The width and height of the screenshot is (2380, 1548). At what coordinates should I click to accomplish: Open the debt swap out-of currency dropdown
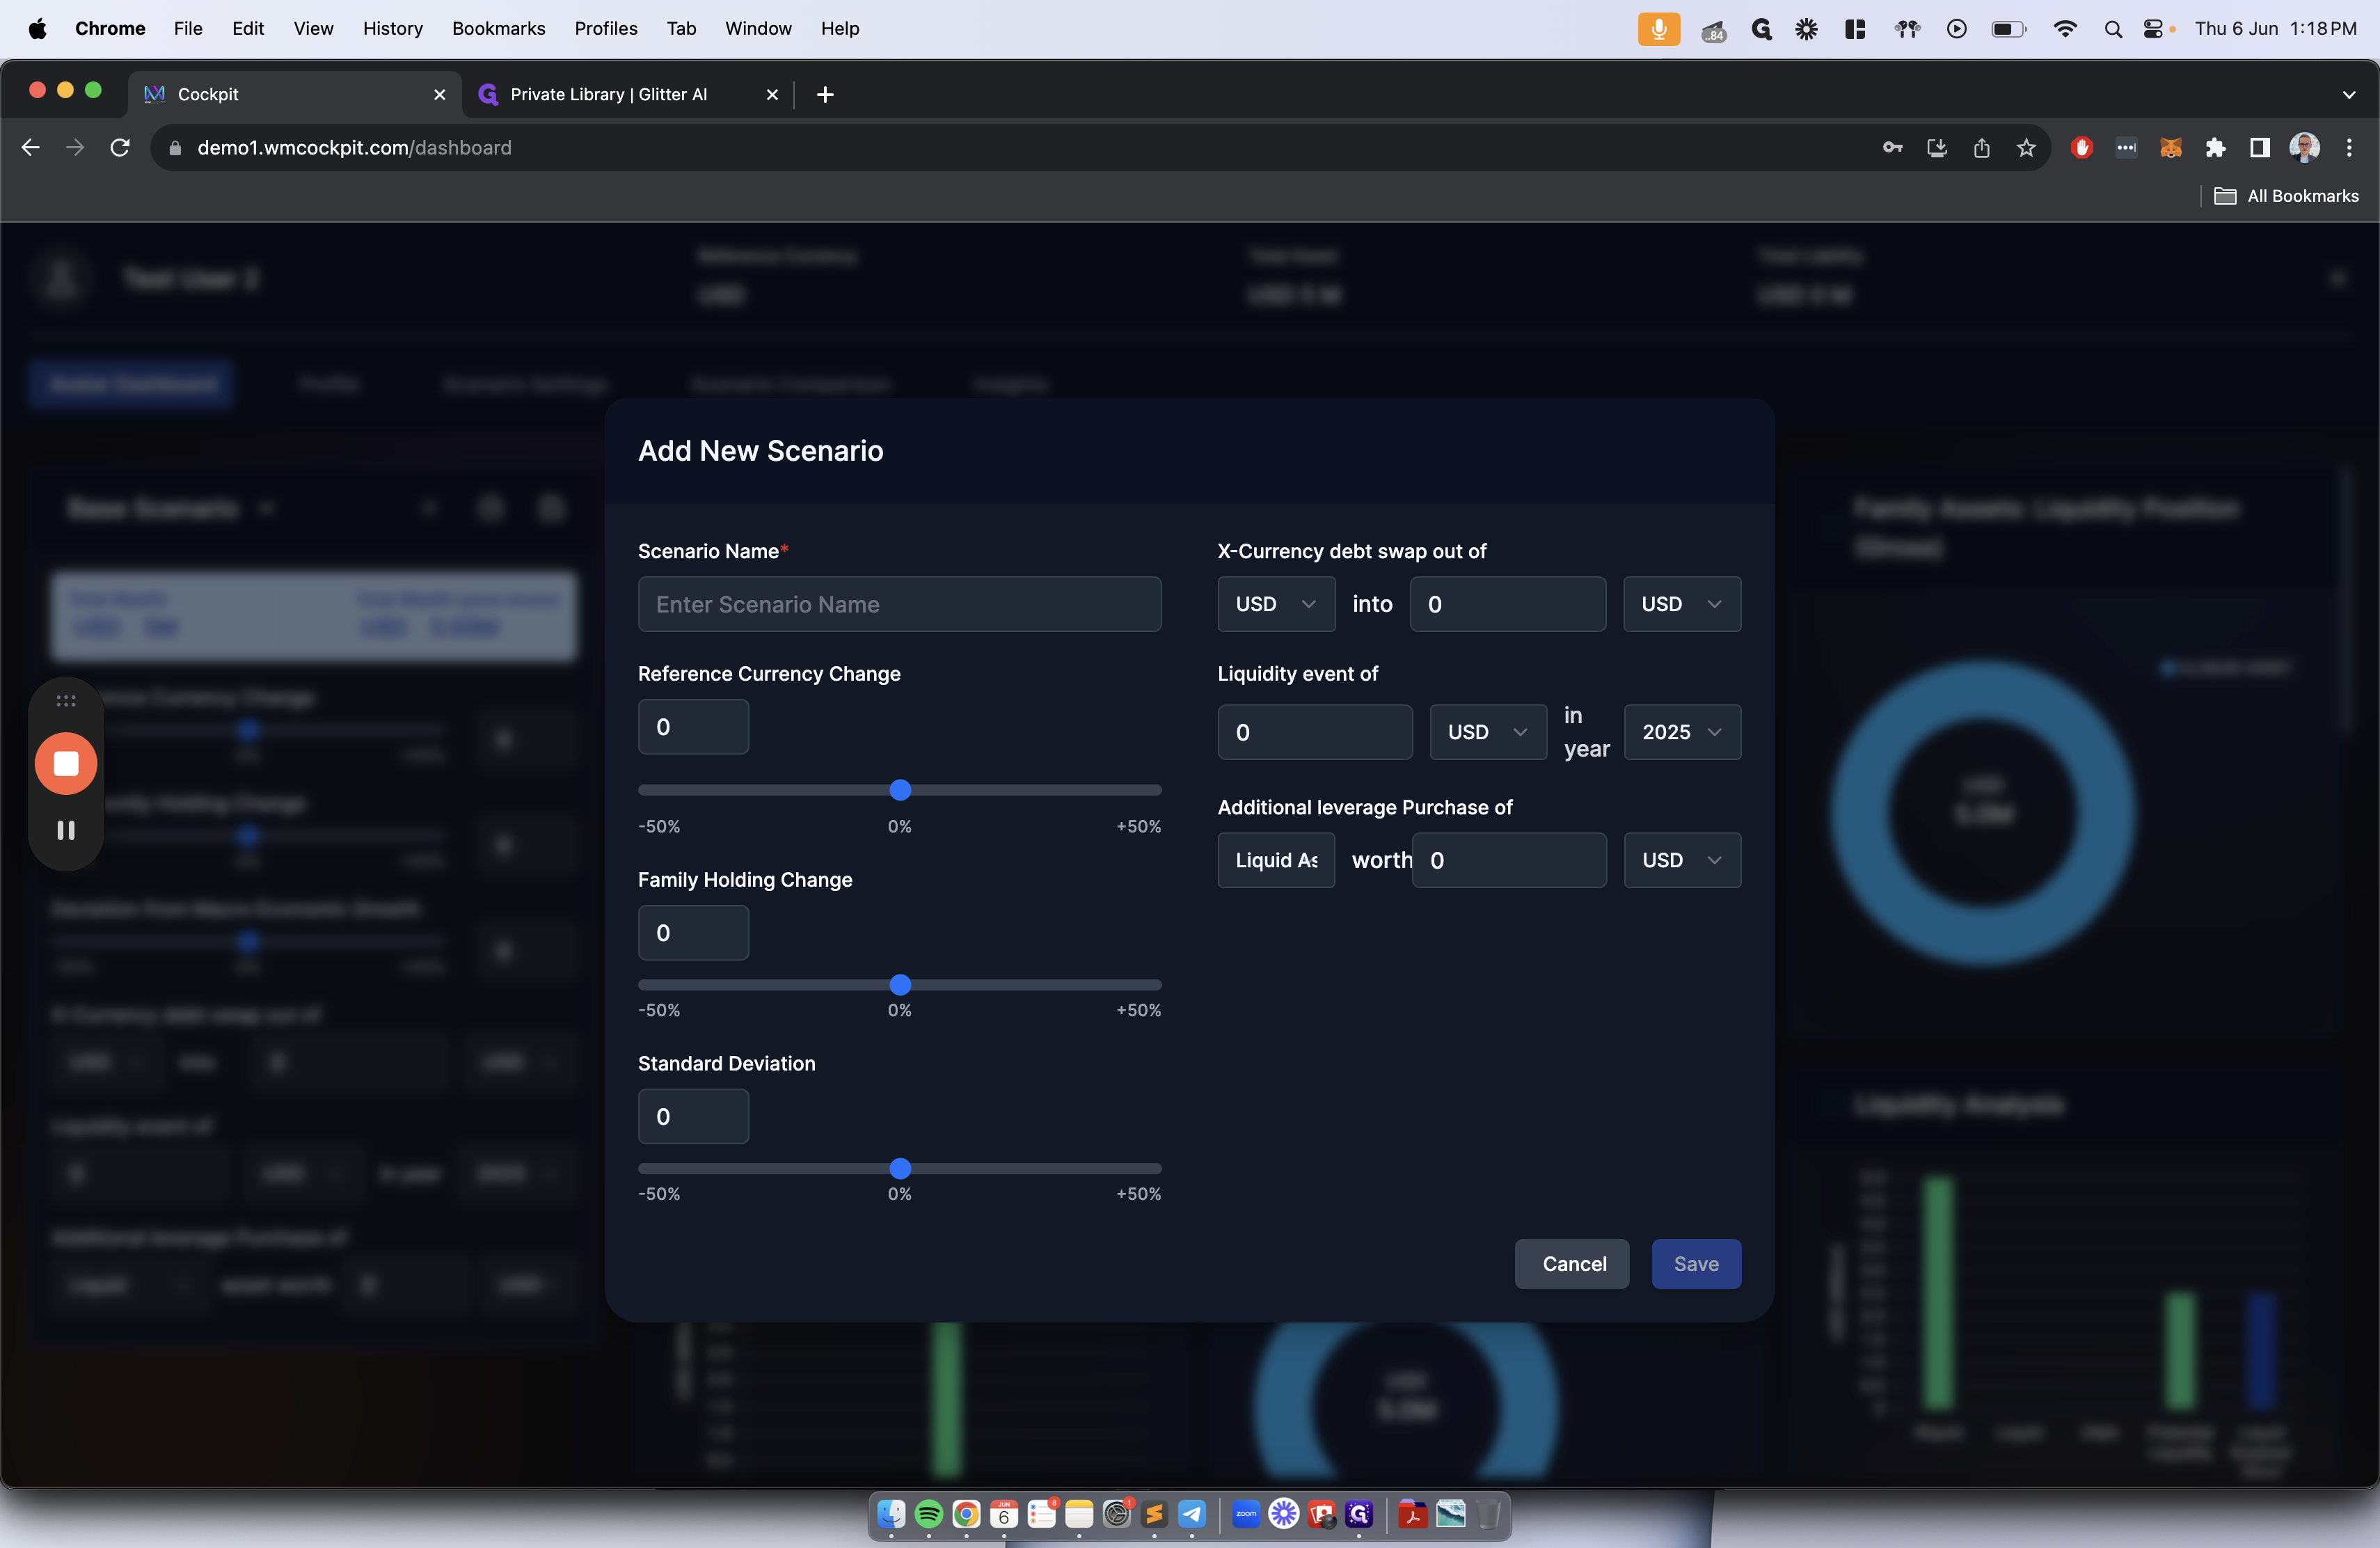click(1276, 604)
